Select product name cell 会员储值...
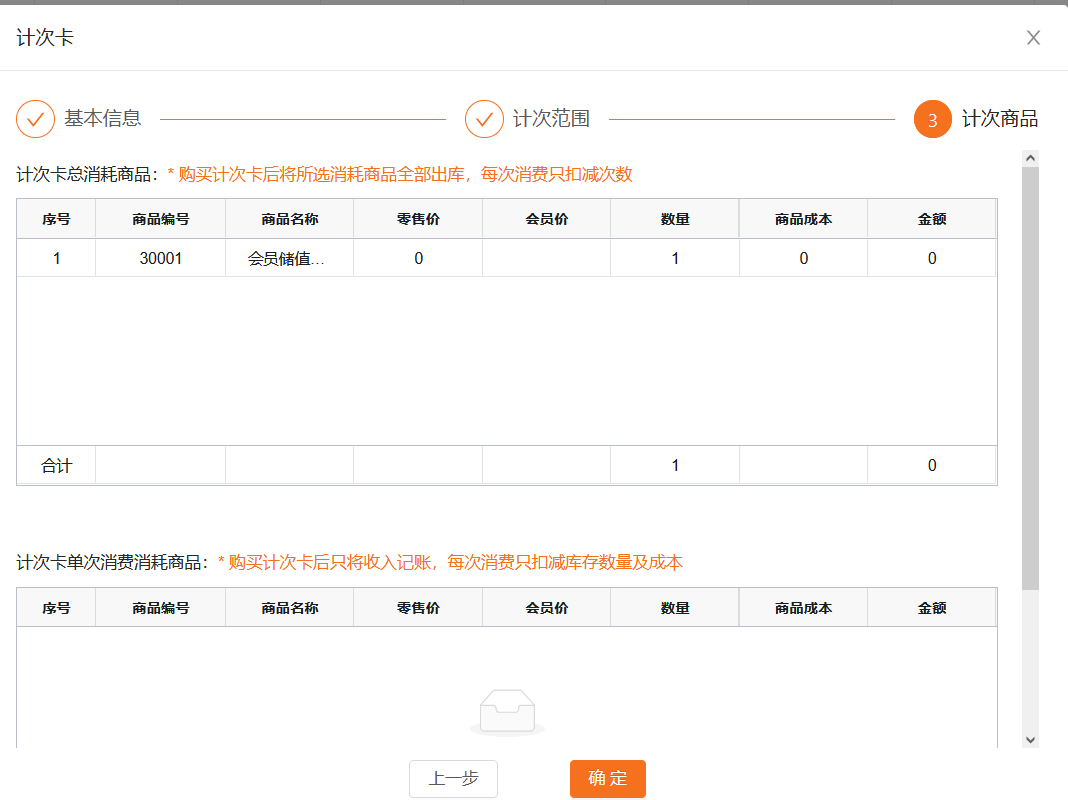Viewport: 1068px width, 800px height. point(289,258)
